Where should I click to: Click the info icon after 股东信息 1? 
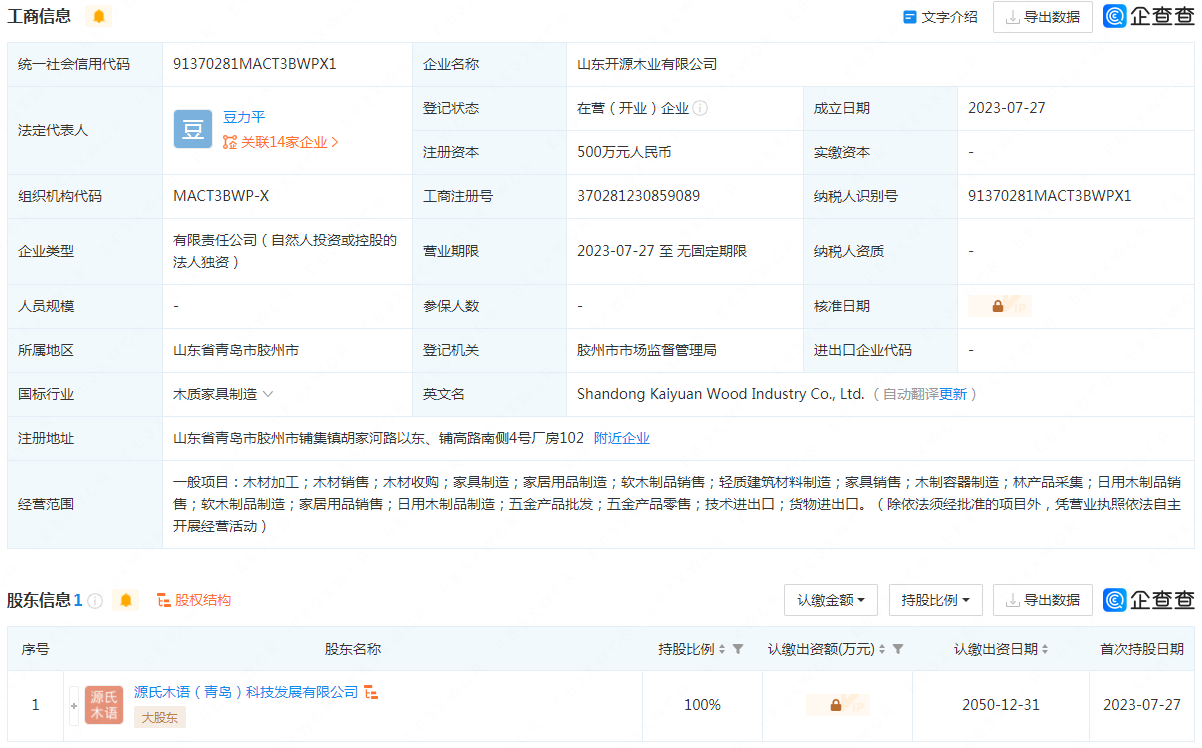tap(95, 601)
